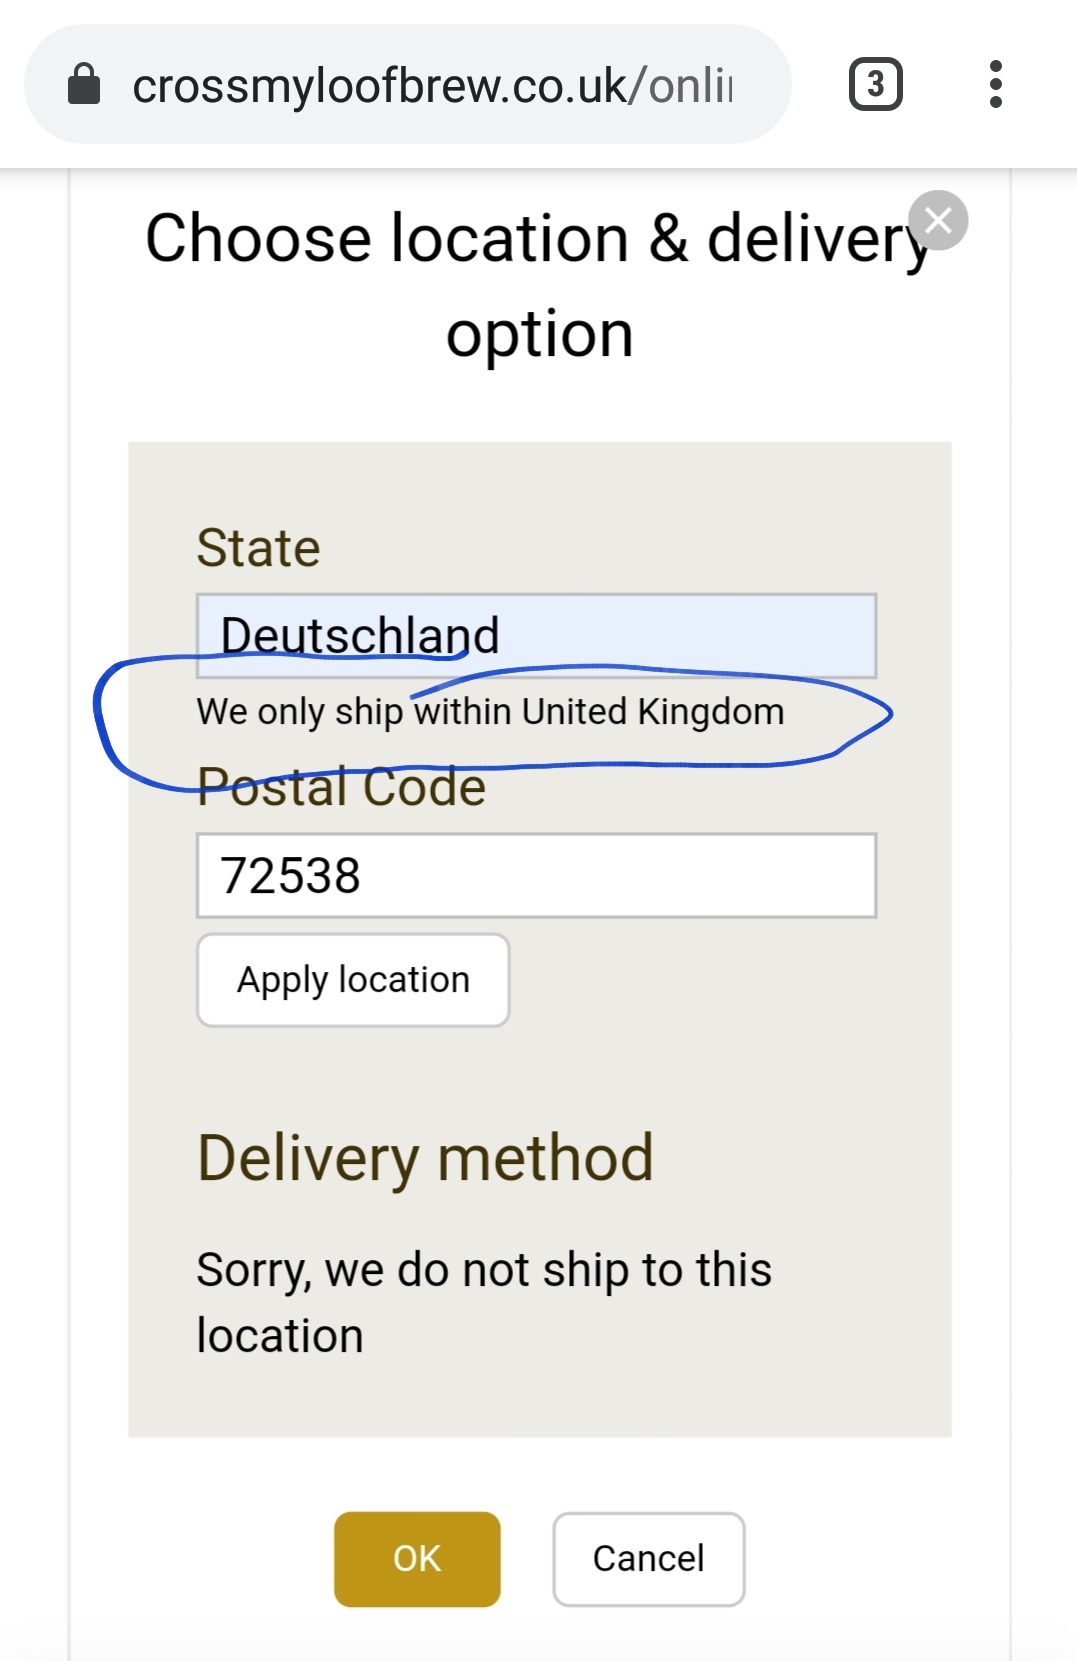Tap the "We only ship within United Kingdom" notice
The width and height of the screenshot is (1077, 1661).
coord(490,712)
